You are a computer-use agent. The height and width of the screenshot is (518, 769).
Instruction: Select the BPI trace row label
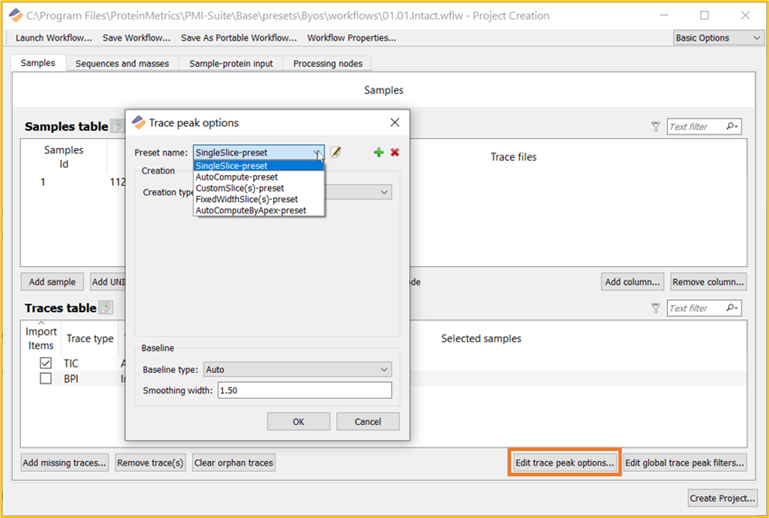click(71, 379)
